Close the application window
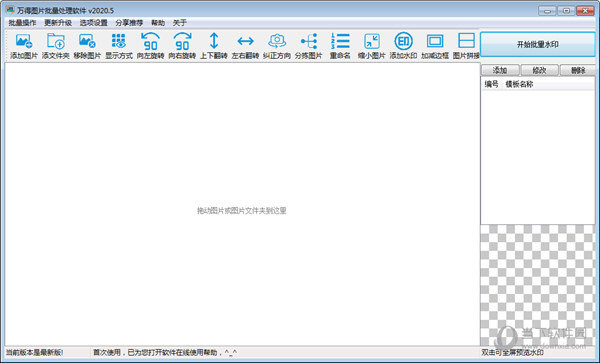Viewport: 600px width, 363px height. tap(585, 11)
